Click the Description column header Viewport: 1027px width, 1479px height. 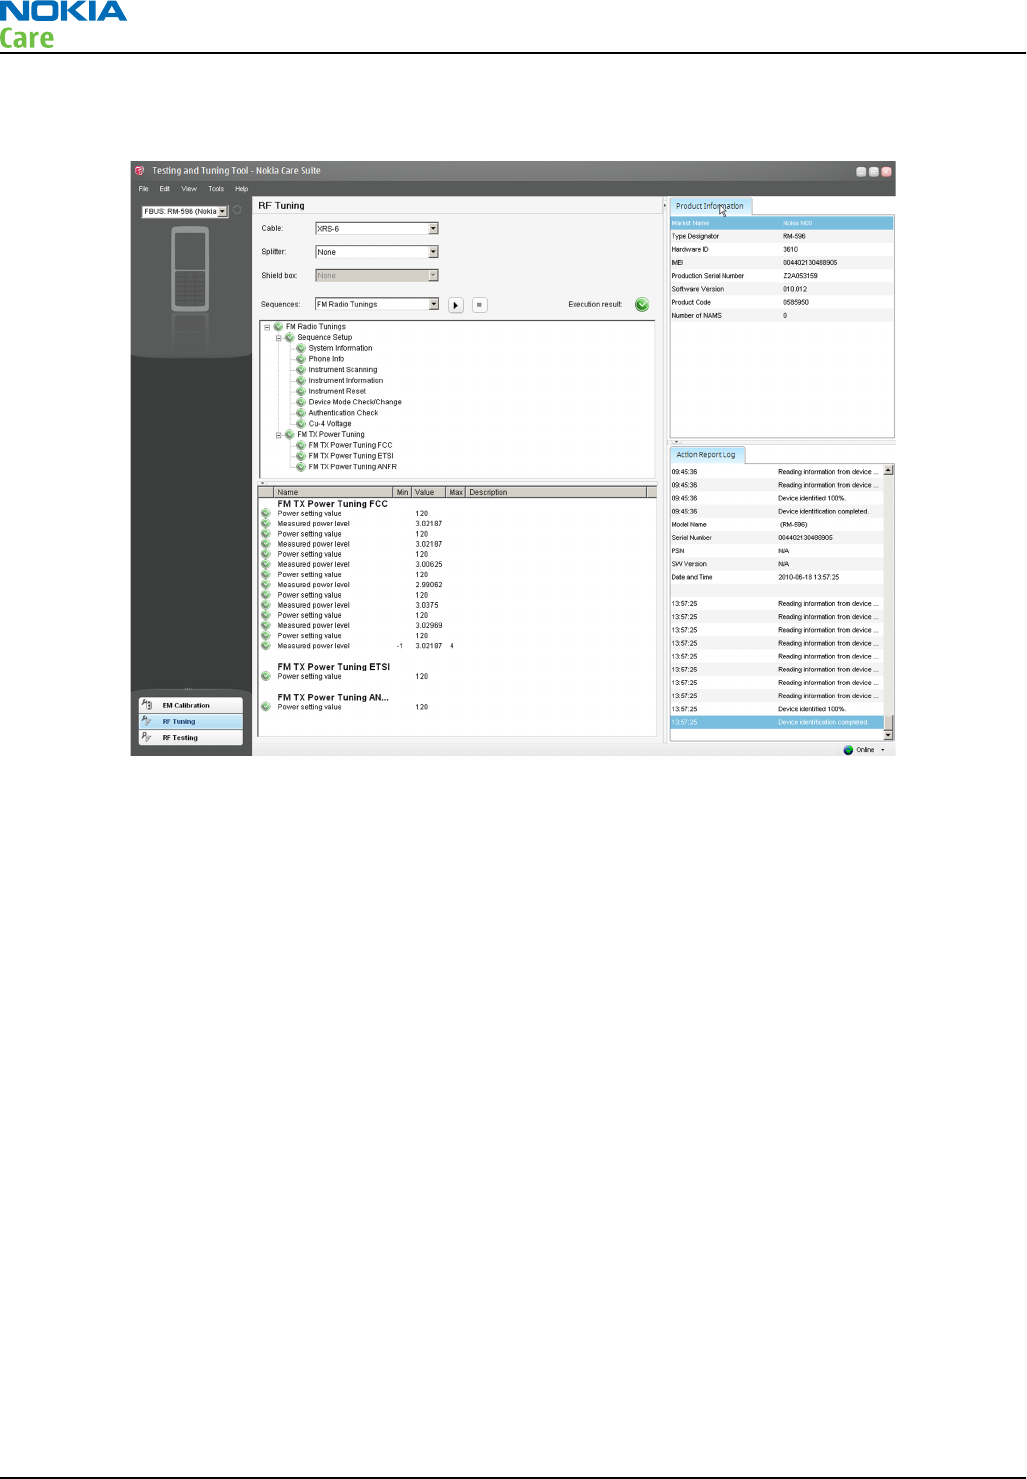click(x=556, y=492)
